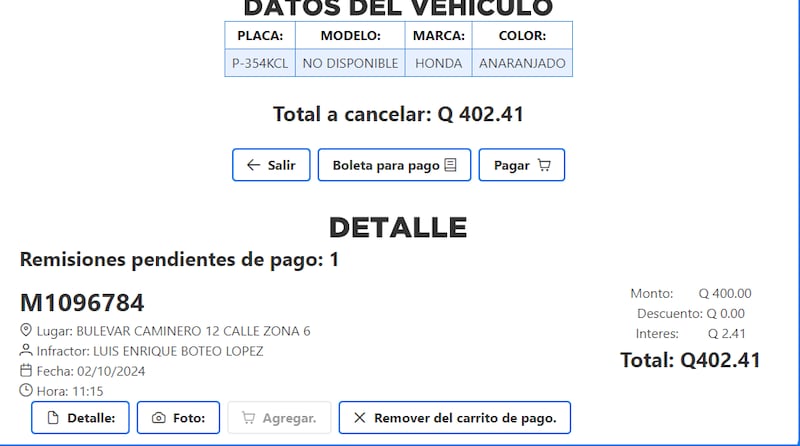The width and height of the screenshot is (800, 446).
Task: Remove remisión from carrito de pago
Action: pyautogui.click(x=455, y=417)
